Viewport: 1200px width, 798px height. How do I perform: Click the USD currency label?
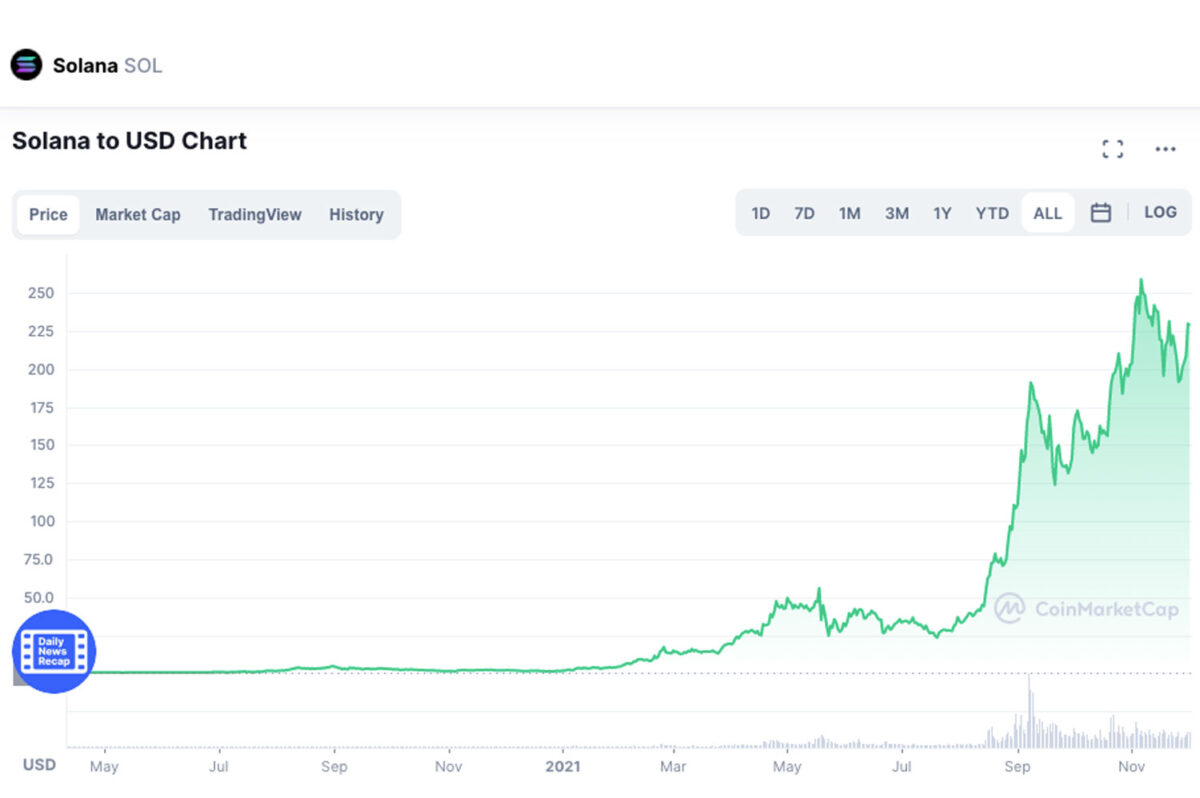(x=39, y=765)
